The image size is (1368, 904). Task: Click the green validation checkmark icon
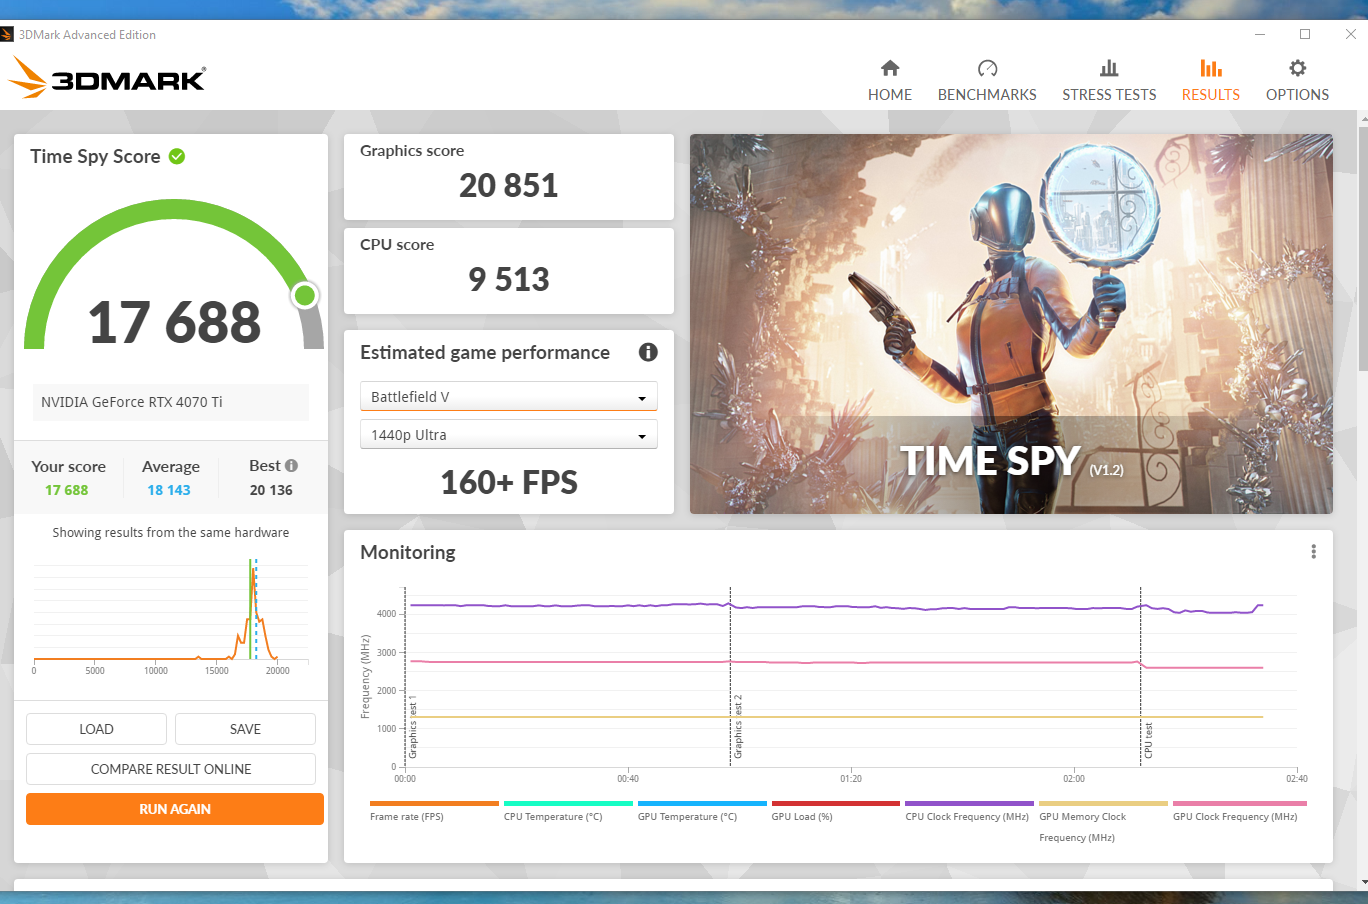[x=177, y=156]
